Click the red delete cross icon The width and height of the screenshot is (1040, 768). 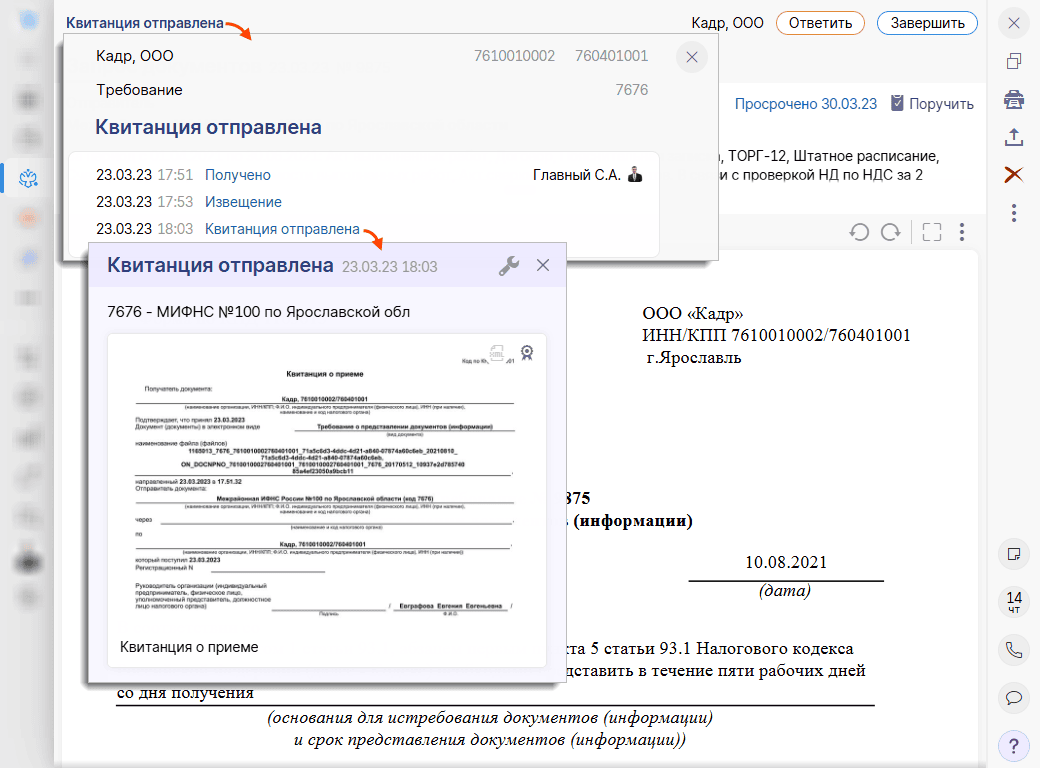coord(1014,174)
